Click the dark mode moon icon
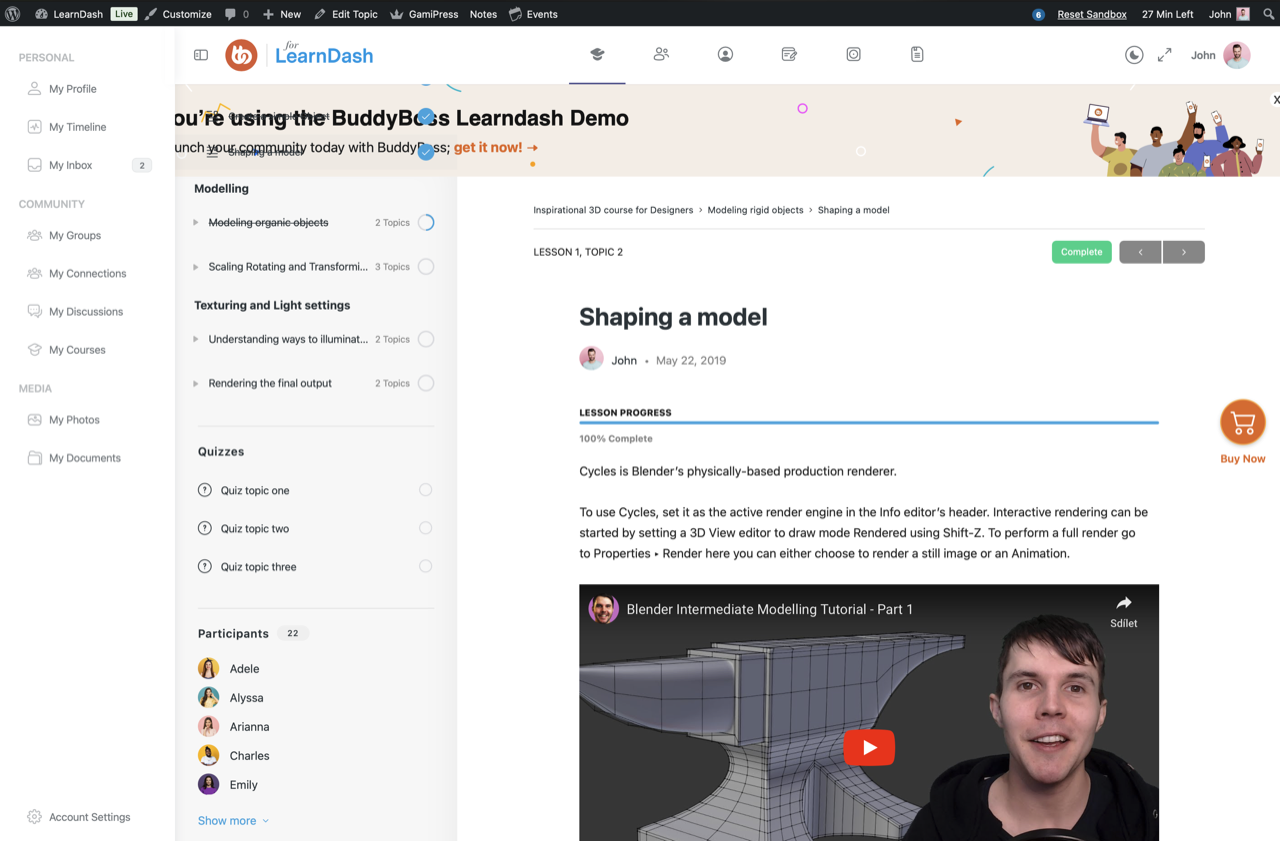 [1134, 55]
